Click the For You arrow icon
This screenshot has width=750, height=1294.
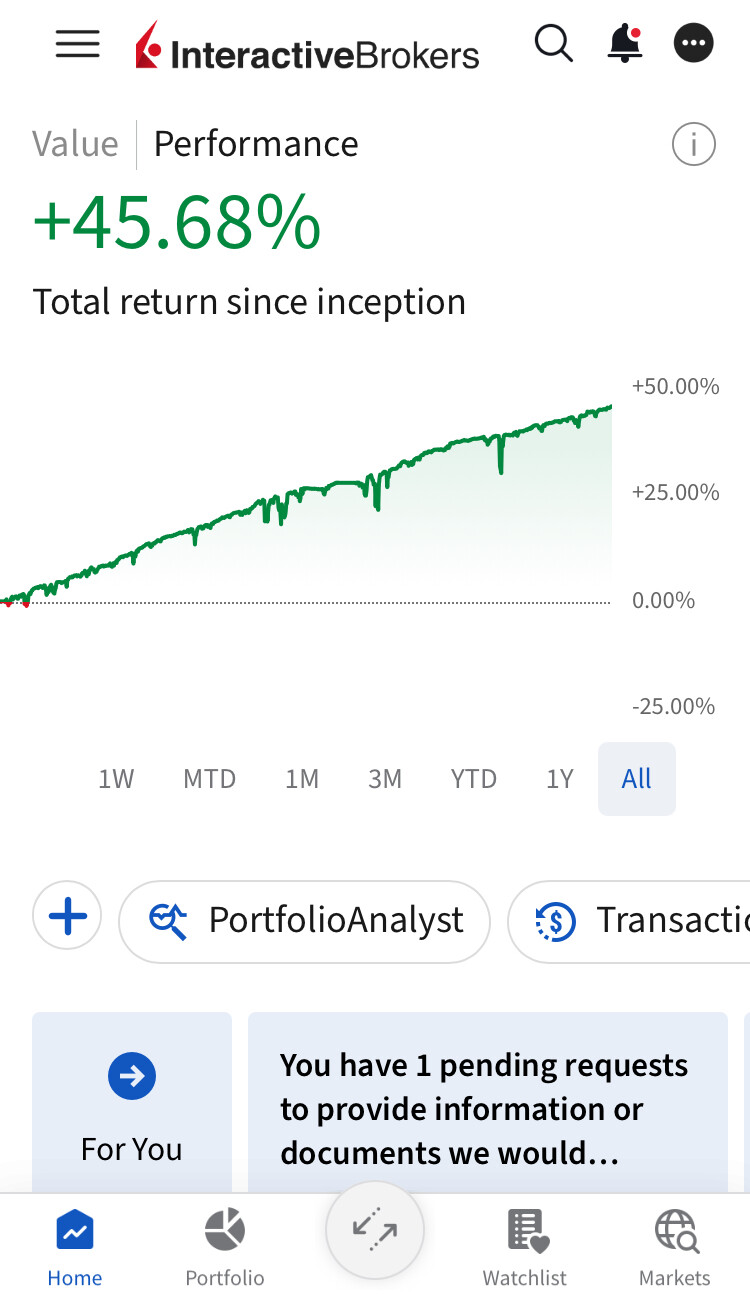[131, 1076]
